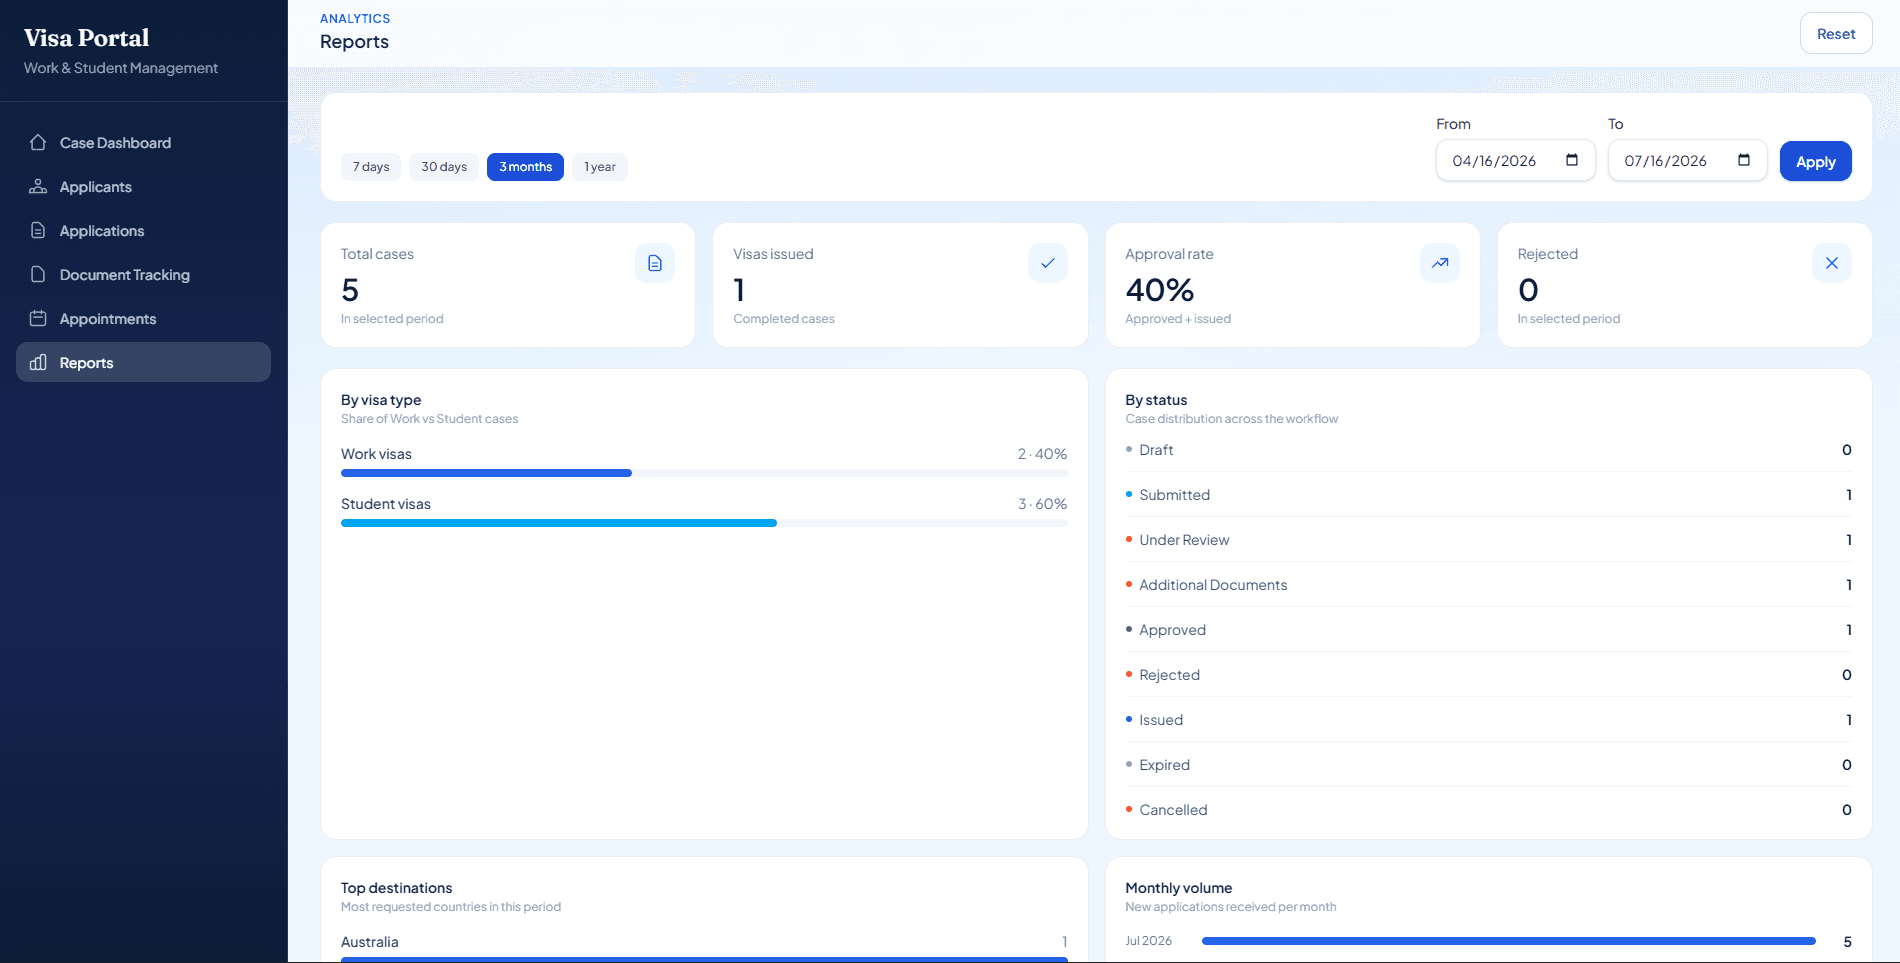Select the 3 months range
Viewport: 1900px width, 963px height.
point(525,167)
